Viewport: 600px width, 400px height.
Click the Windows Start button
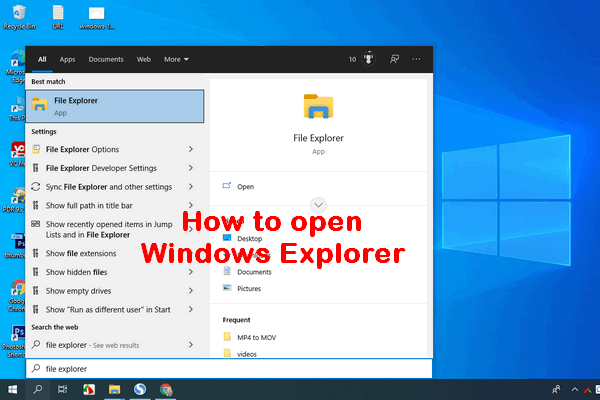tap(12, 390)
